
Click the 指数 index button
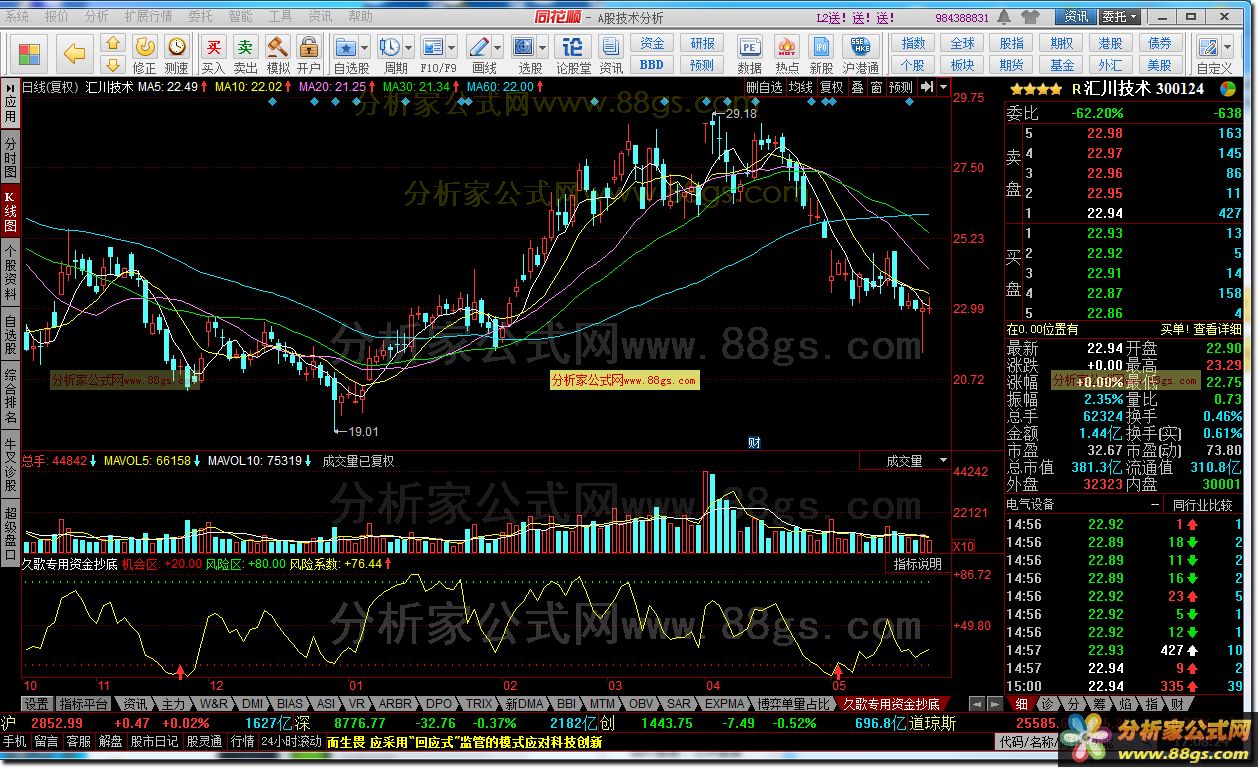pyautogui.click(x=914, y=44)
